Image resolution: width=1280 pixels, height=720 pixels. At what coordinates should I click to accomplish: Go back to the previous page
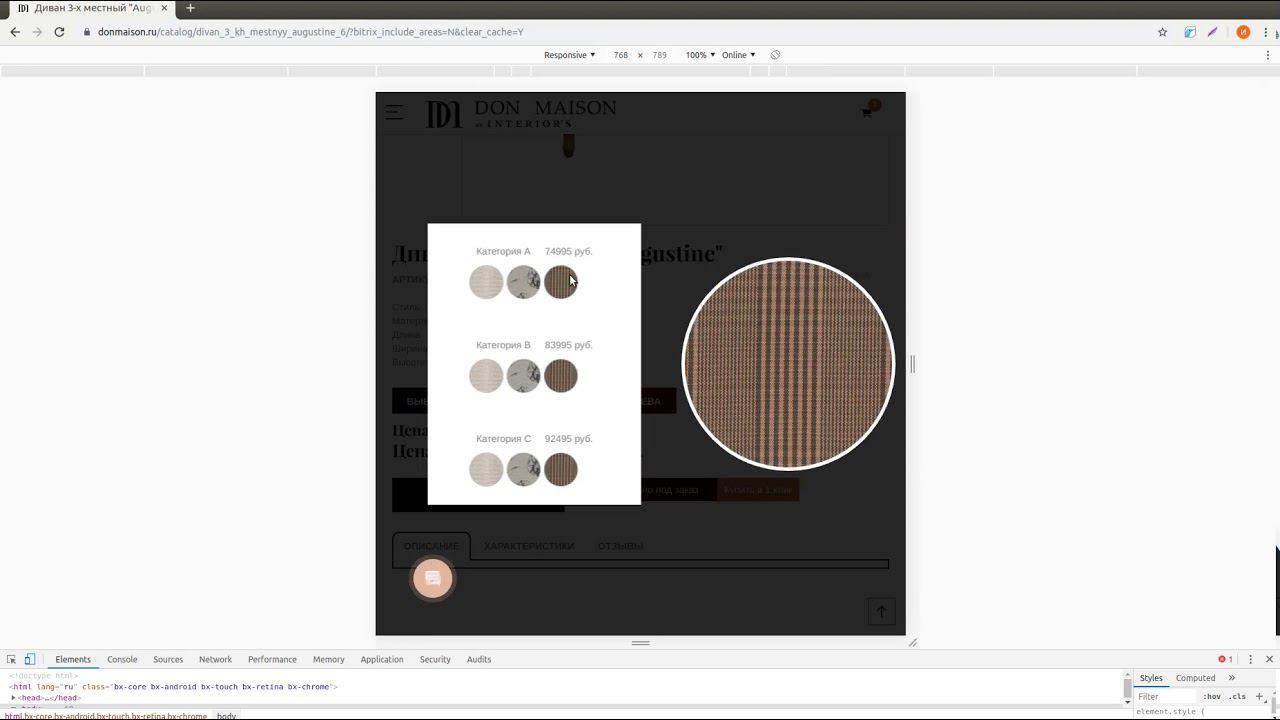(x=15, y=32)
